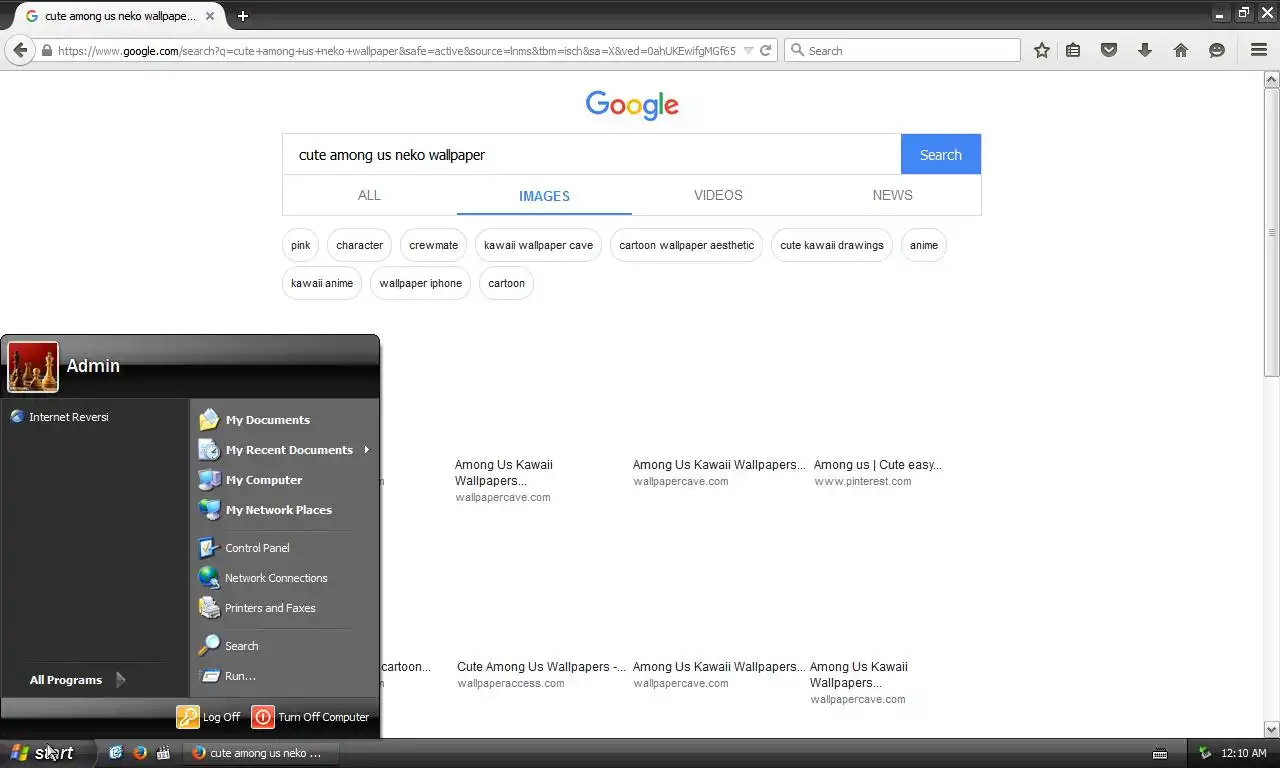The width and height of the screenshot is (1280, 768).
Task: Click the Windows Start button
Action: pos(46,753)
